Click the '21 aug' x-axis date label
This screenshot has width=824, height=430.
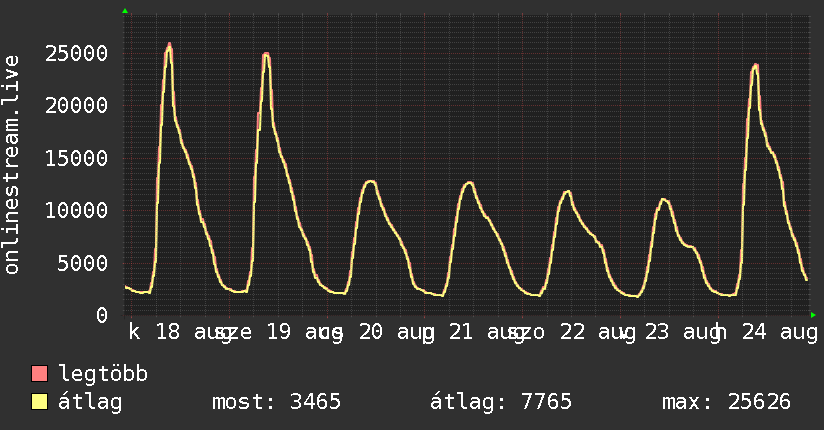487,332
